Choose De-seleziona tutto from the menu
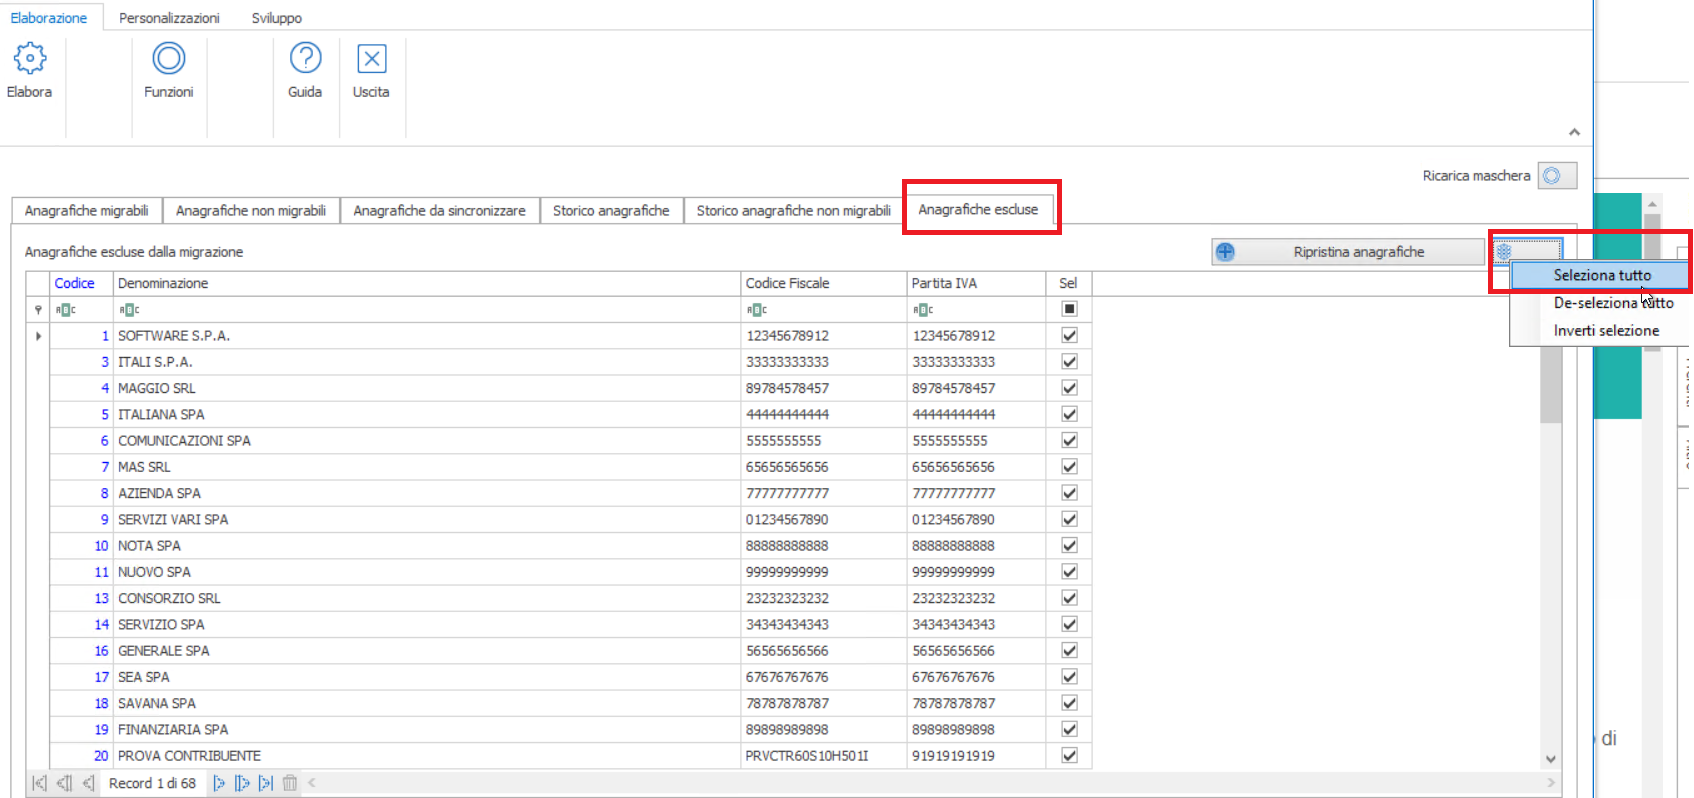 pos(1613,303)
